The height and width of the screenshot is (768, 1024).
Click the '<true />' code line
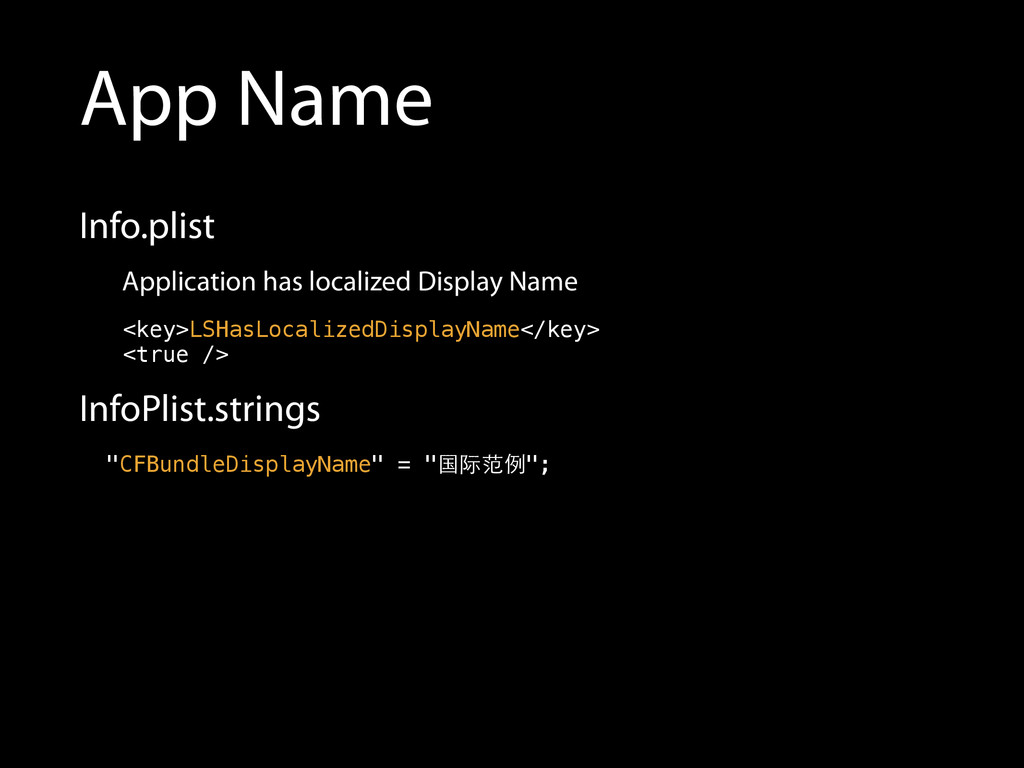click(176, 355)
